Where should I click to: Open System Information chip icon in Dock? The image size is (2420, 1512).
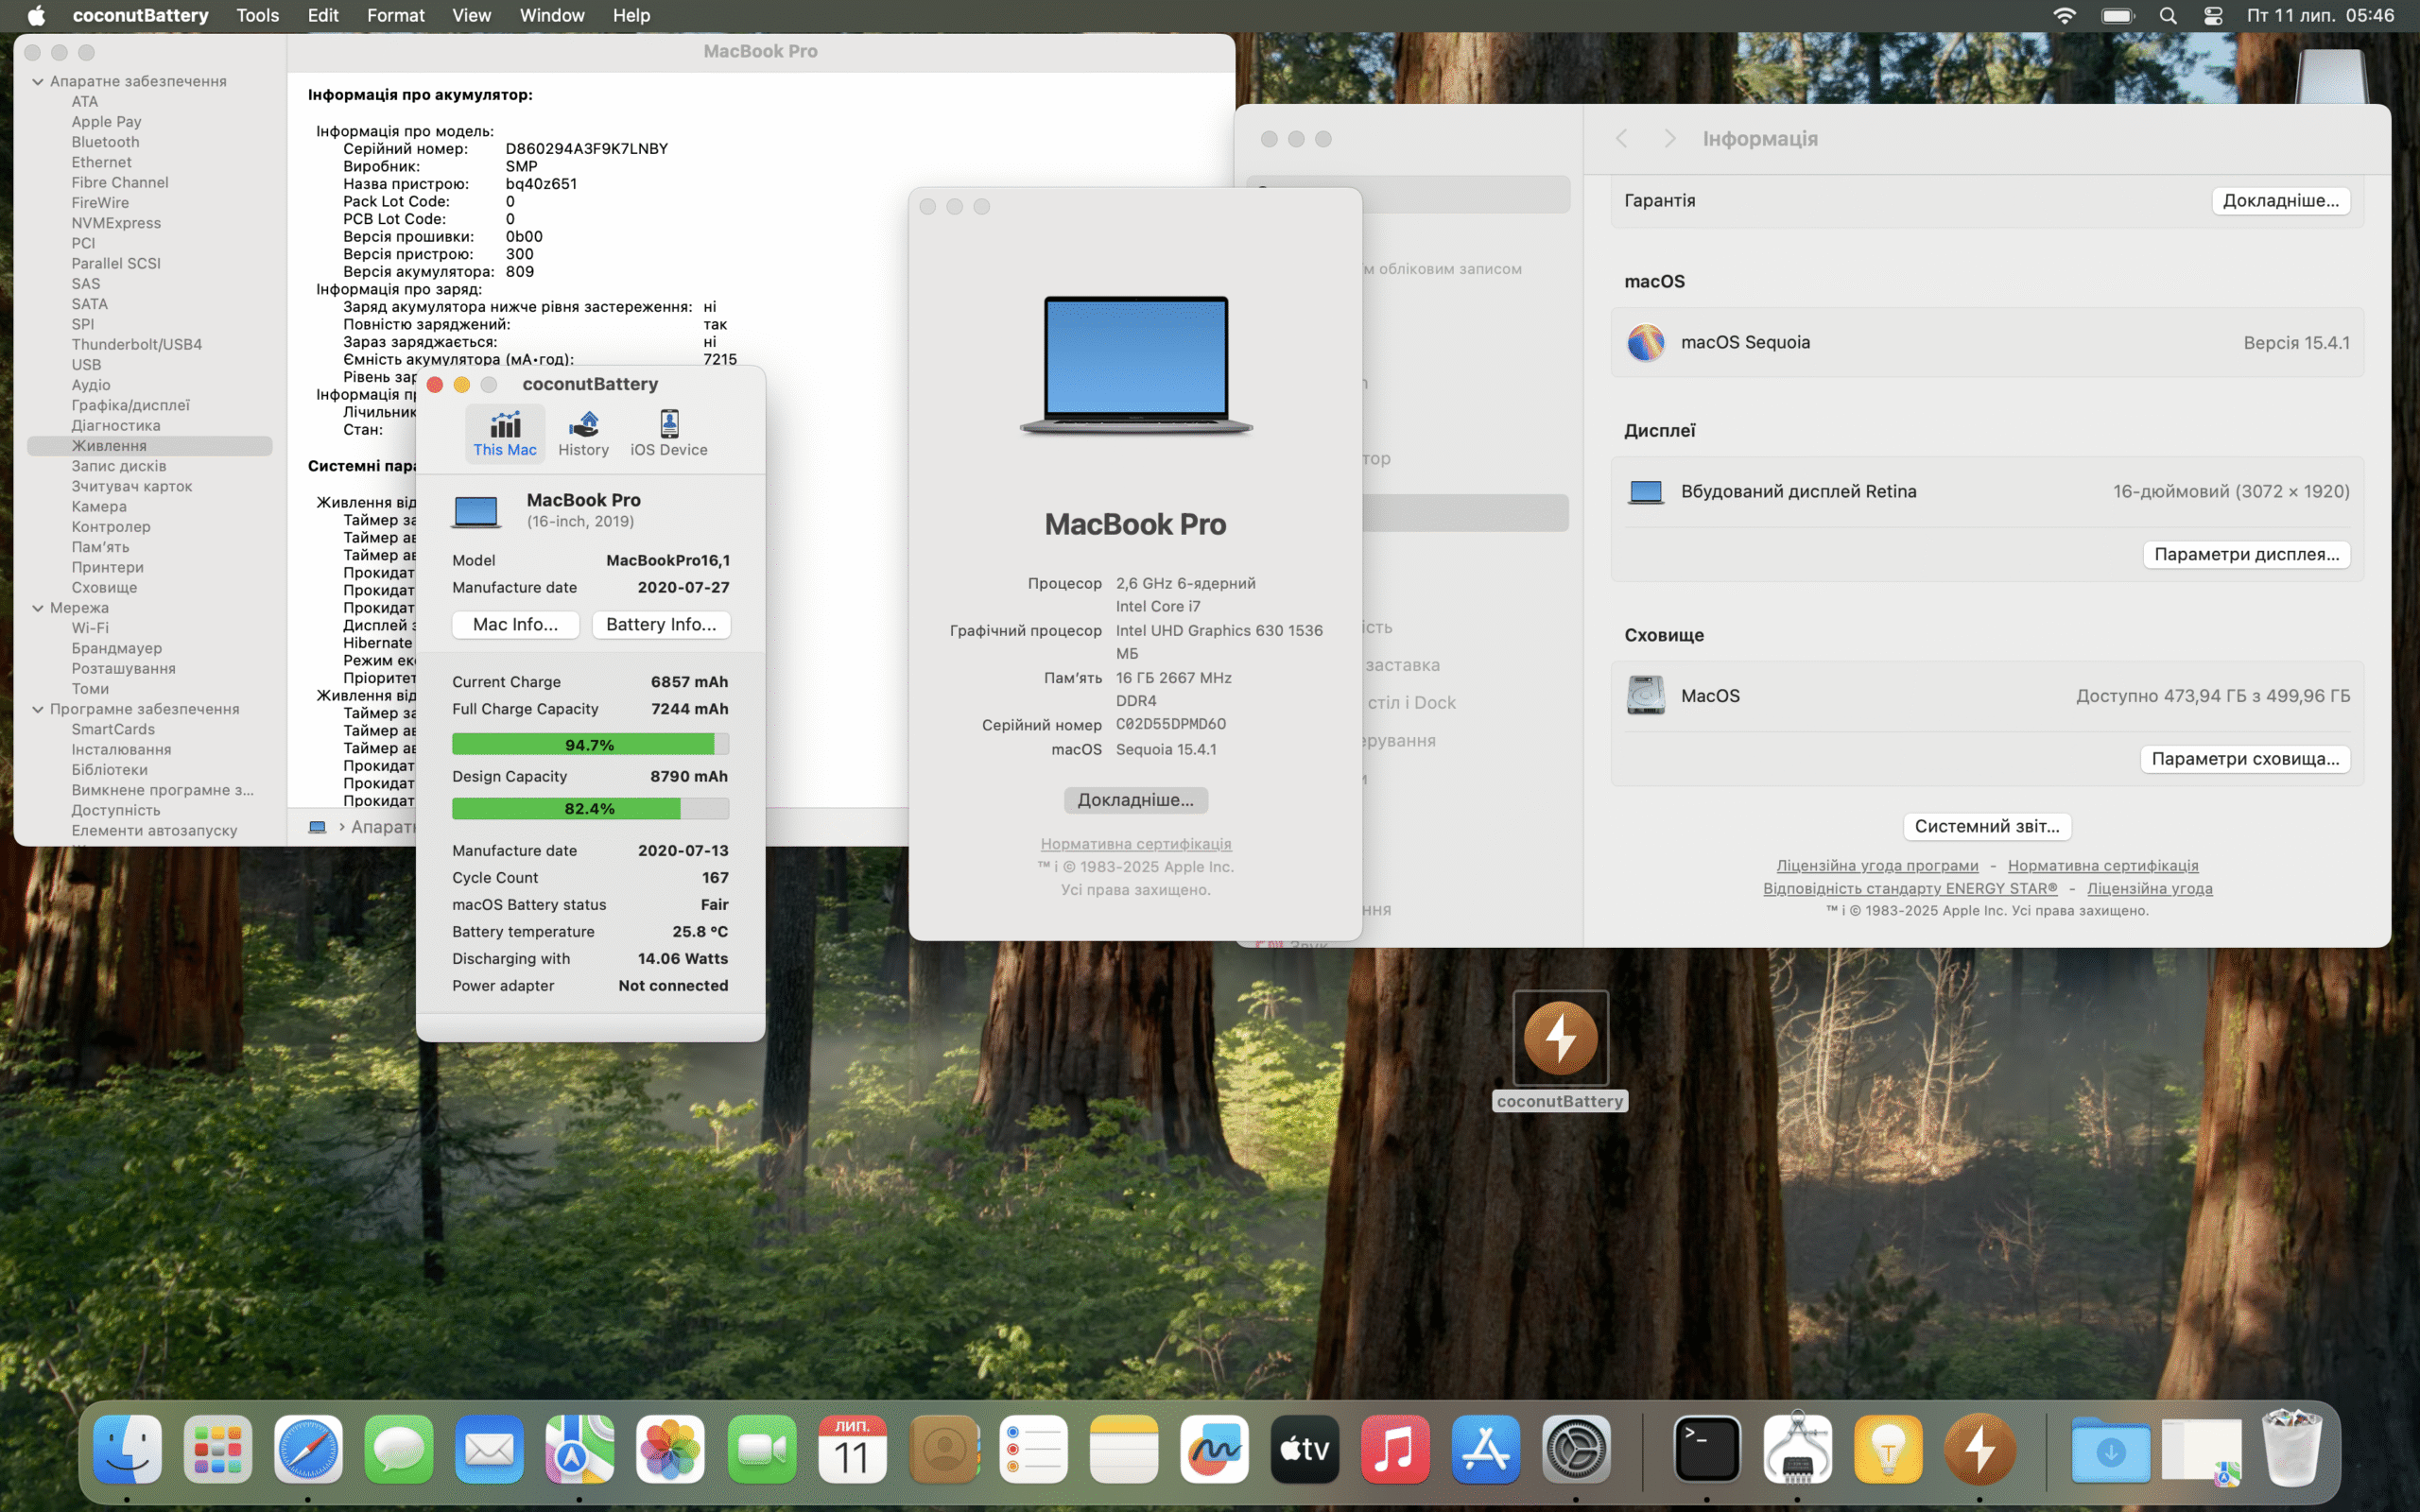point(1797,1449)
